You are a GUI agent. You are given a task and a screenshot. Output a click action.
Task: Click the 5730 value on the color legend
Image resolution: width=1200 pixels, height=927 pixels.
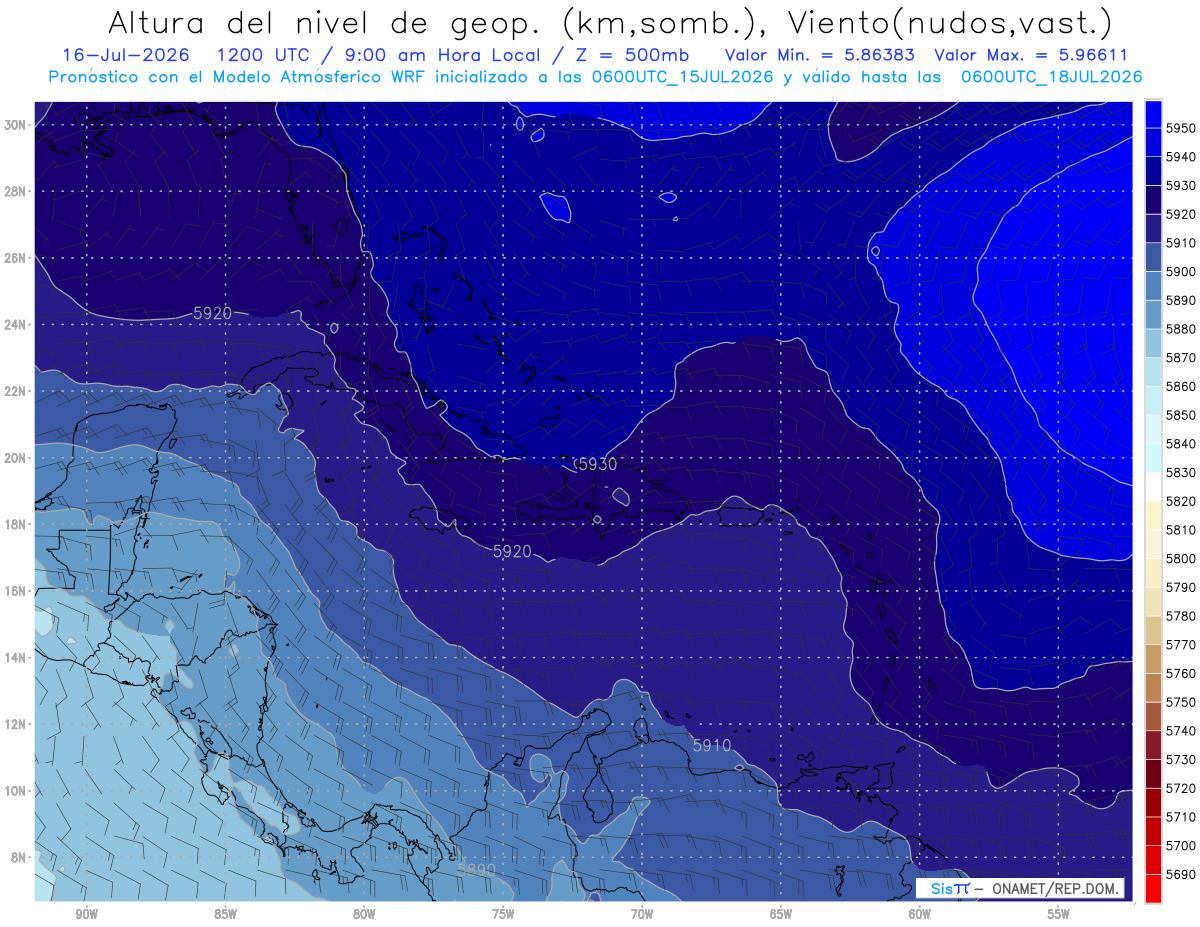[x=1181, y=759]
